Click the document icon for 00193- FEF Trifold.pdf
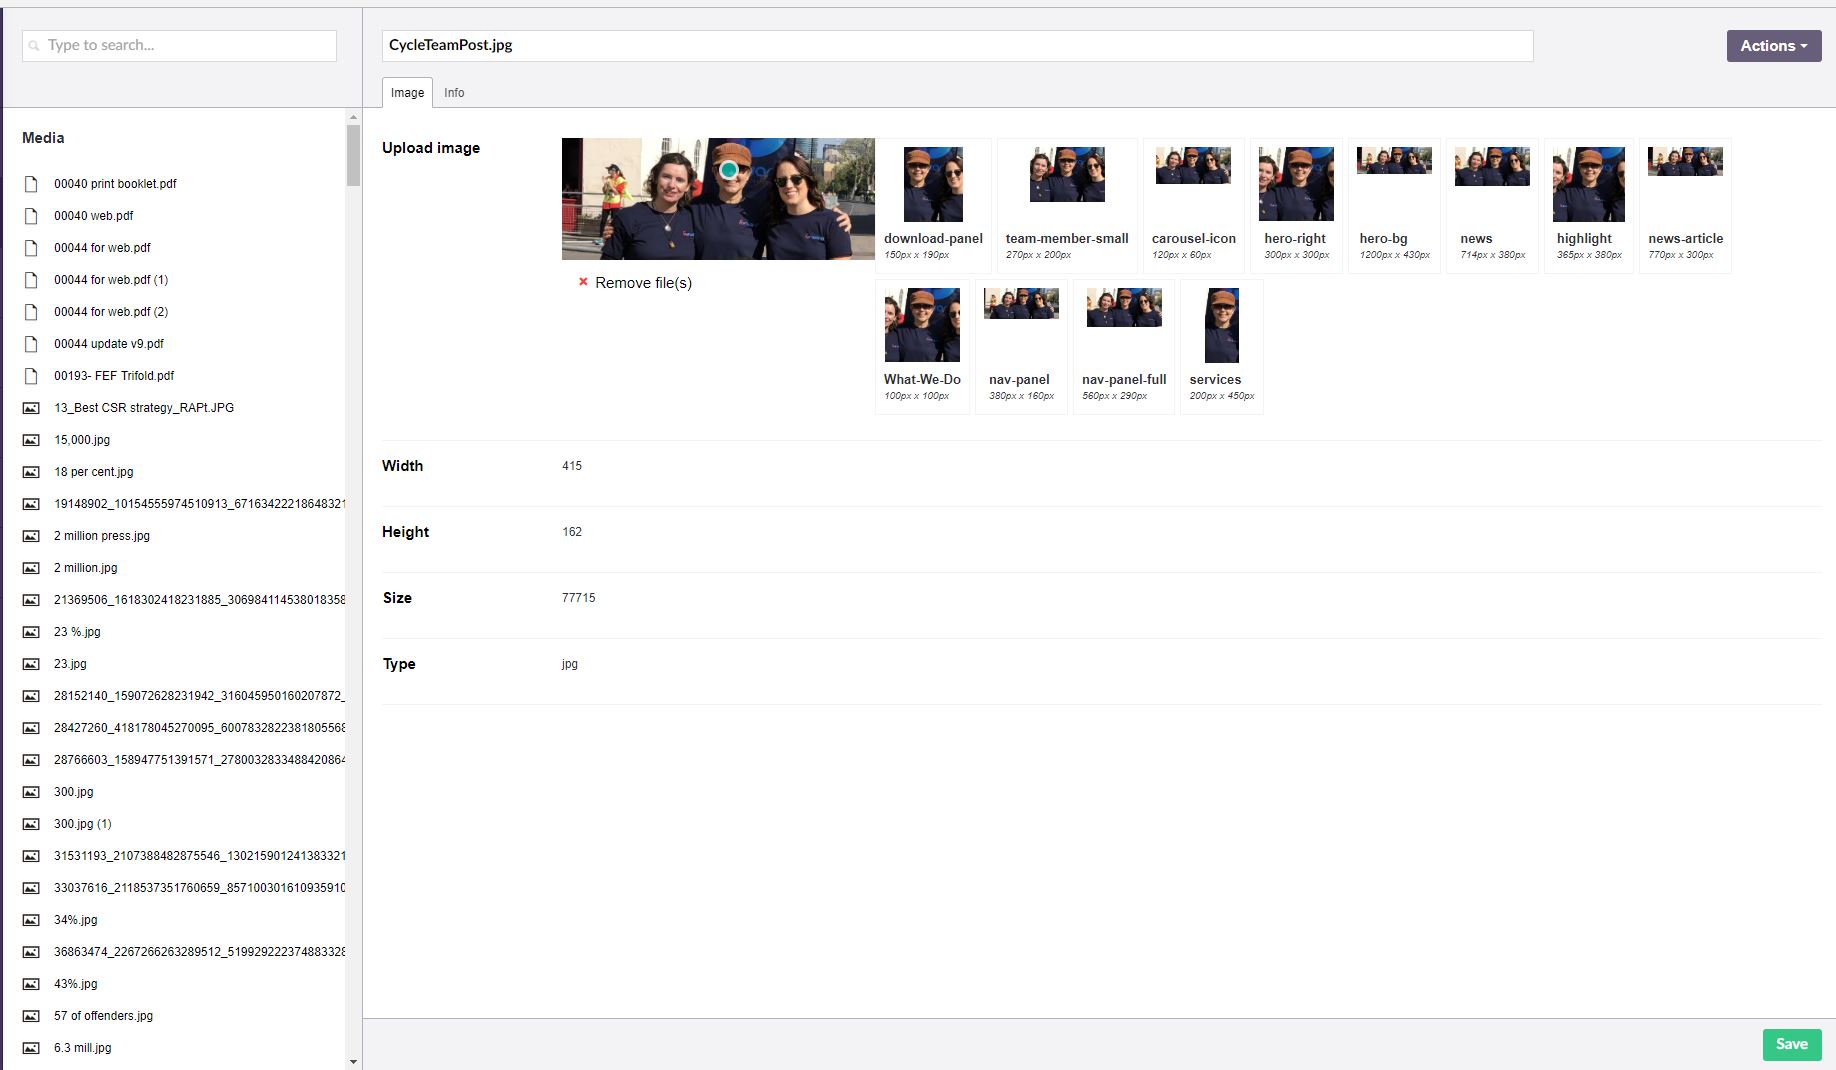1836x1070 pixels. tap(31, 376)
